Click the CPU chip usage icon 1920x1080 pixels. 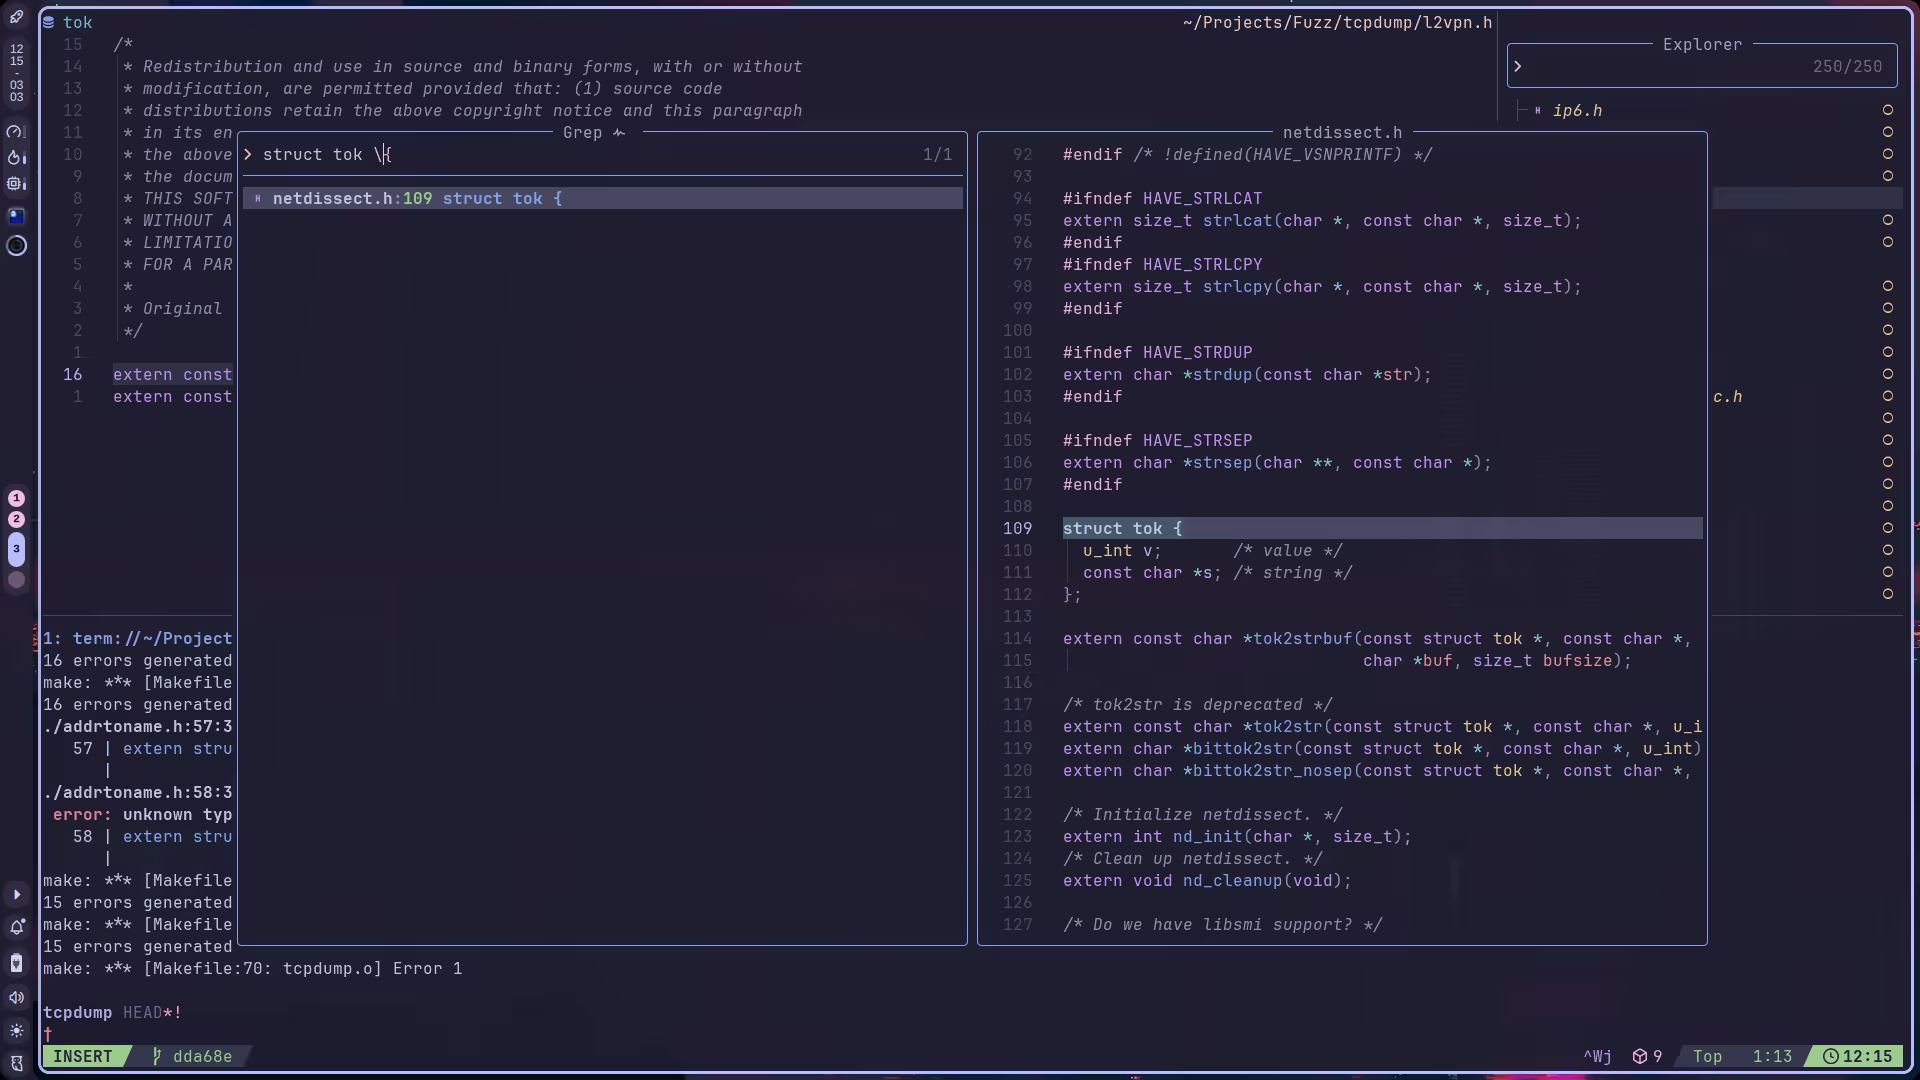click(x=15, y=184)
